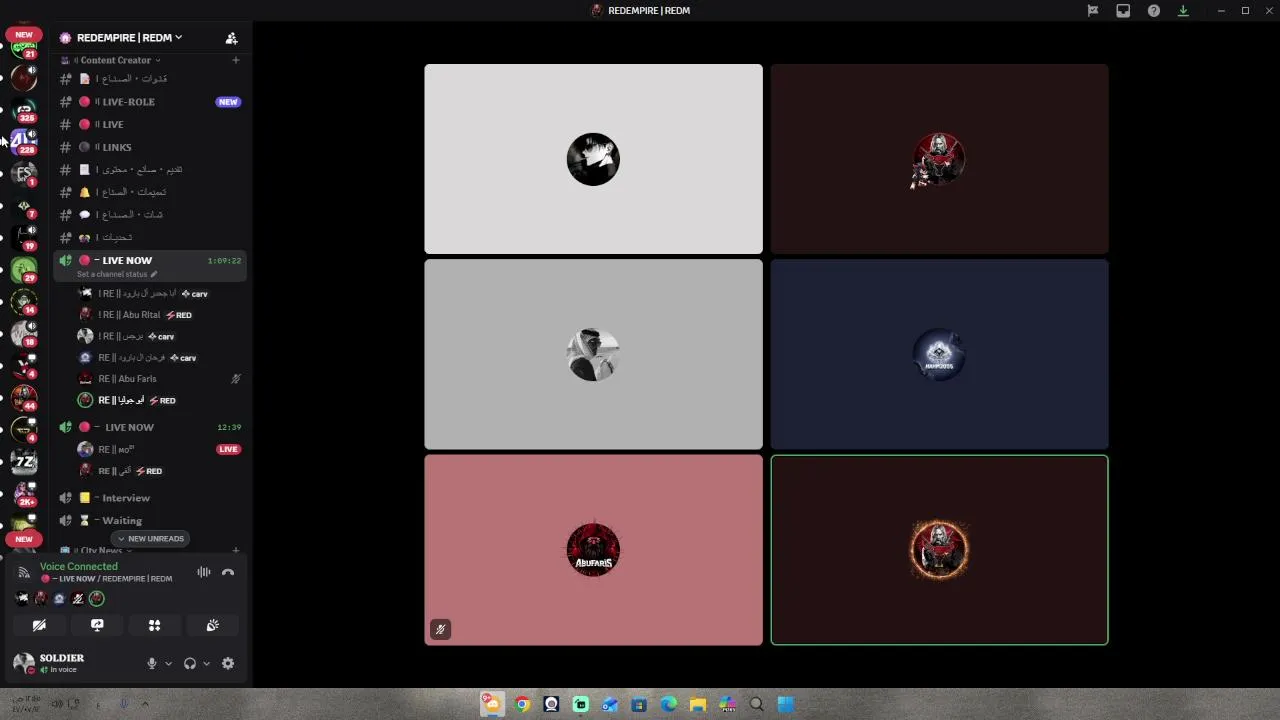1280x720 pixels.
Task: Collapse the Content Creator category
Action: [115, 60]
